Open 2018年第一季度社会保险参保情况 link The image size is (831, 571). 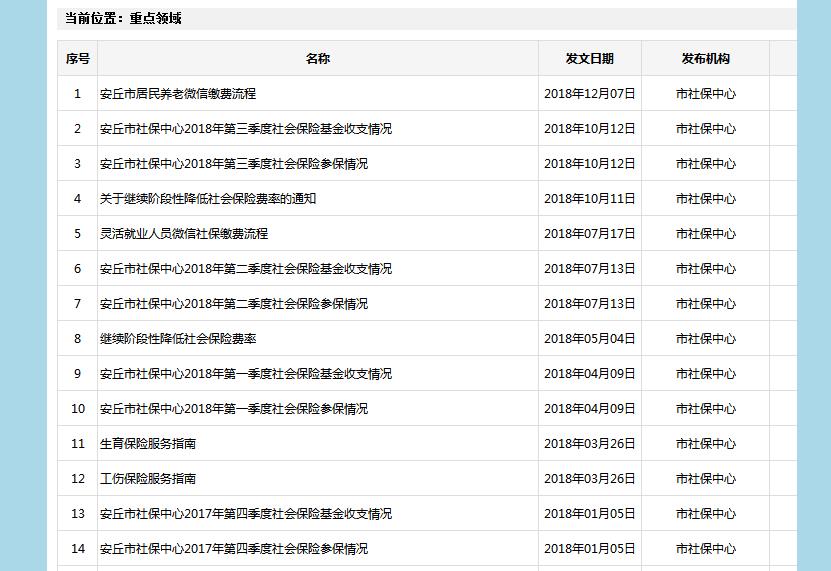(x=234, y=409)
